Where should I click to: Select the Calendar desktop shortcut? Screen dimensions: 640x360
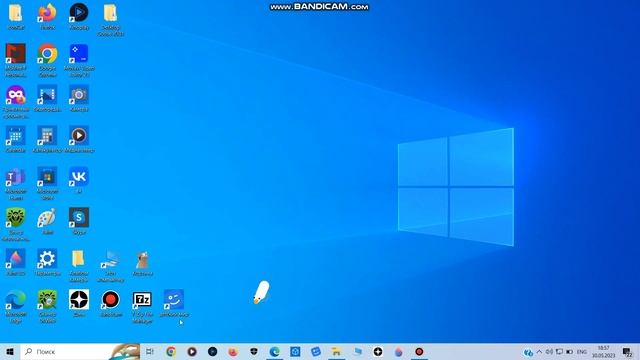(x=16, y=139)
